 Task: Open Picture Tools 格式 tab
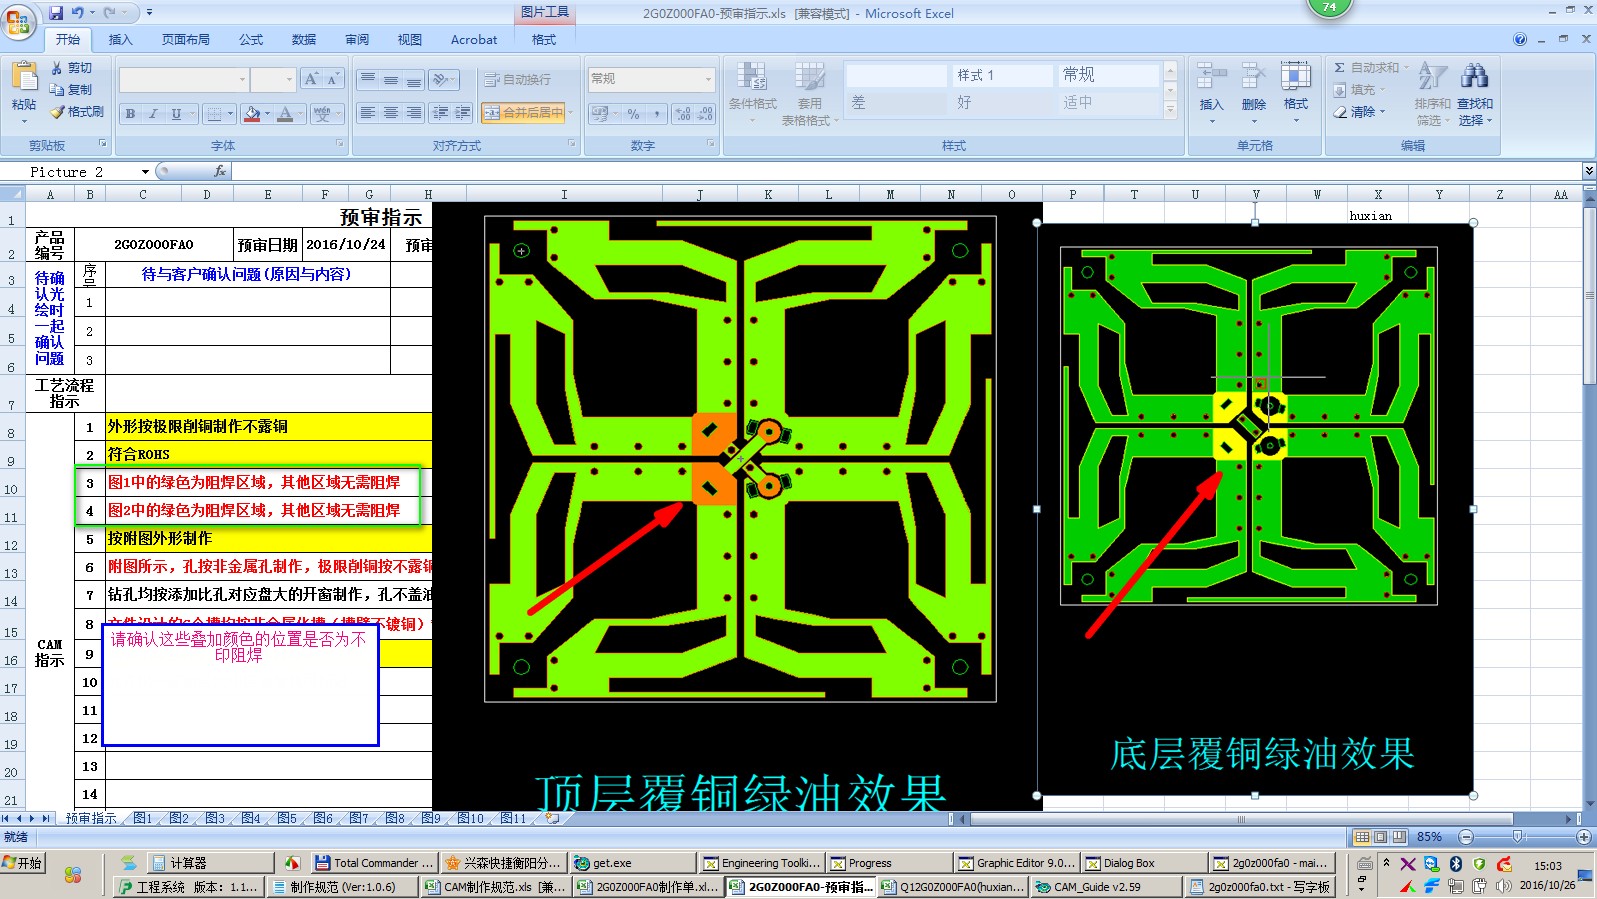tap(544, 40)
